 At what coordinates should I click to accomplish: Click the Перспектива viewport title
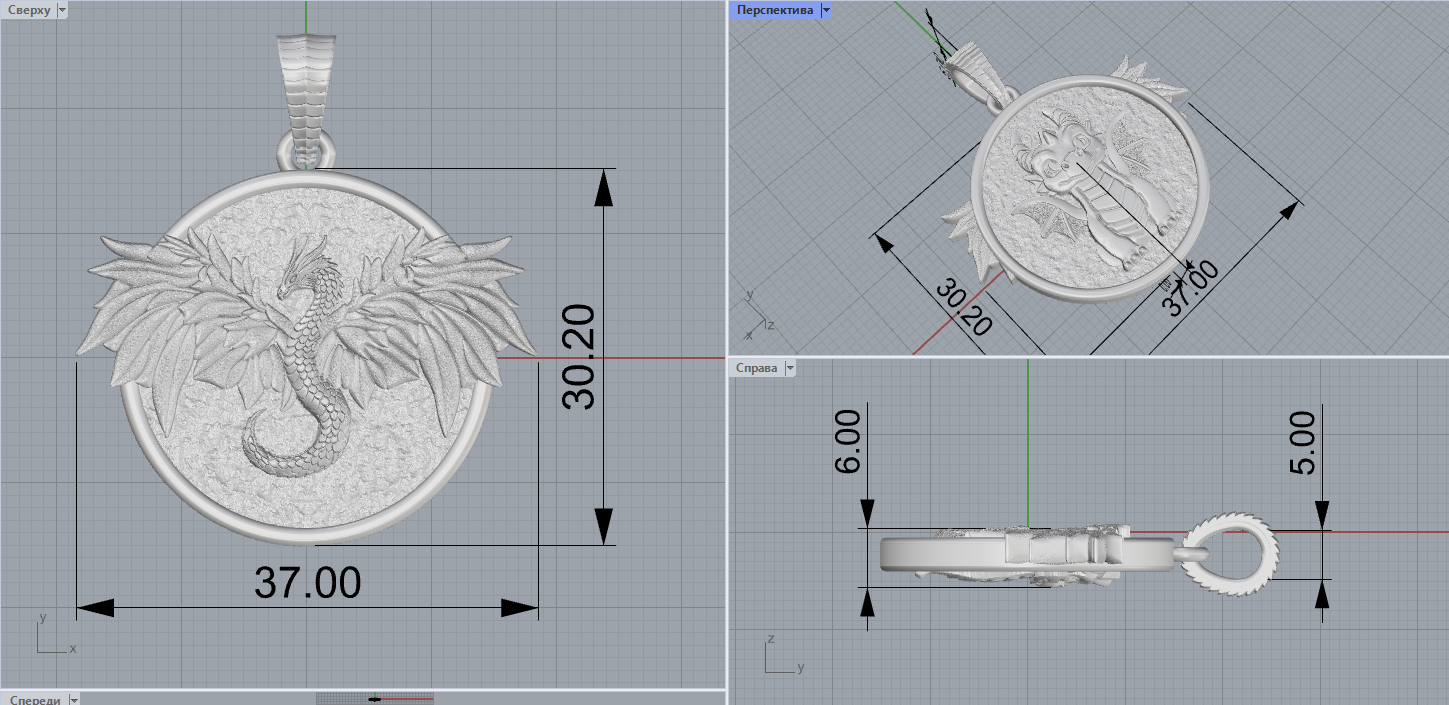pyautogui.click(x=774, y=10)
